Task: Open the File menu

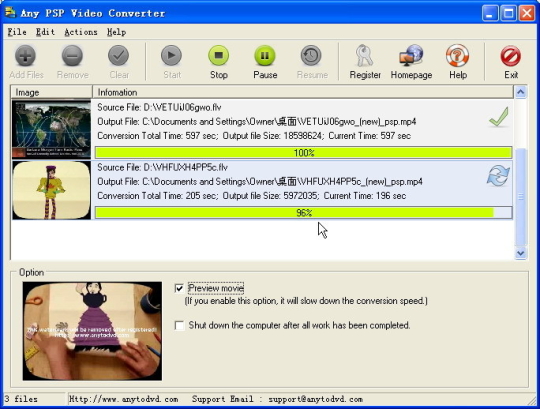Action: point(17,32)
